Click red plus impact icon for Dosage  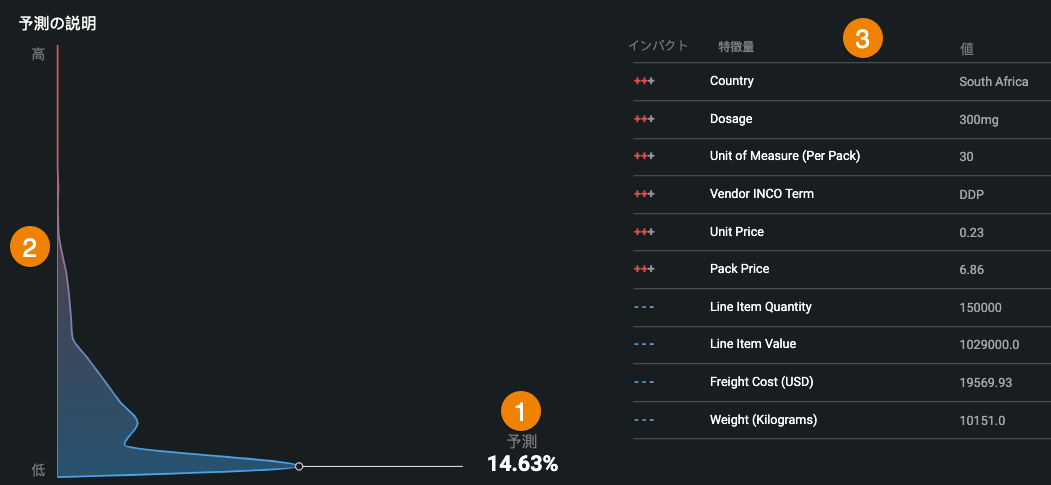click(644, 119)
